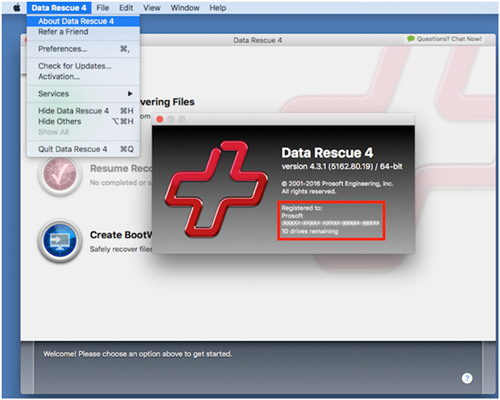This screenshot has width=500, height=400.
Task: Click the green chat bubble icon
Action: [x=411, y=39]
